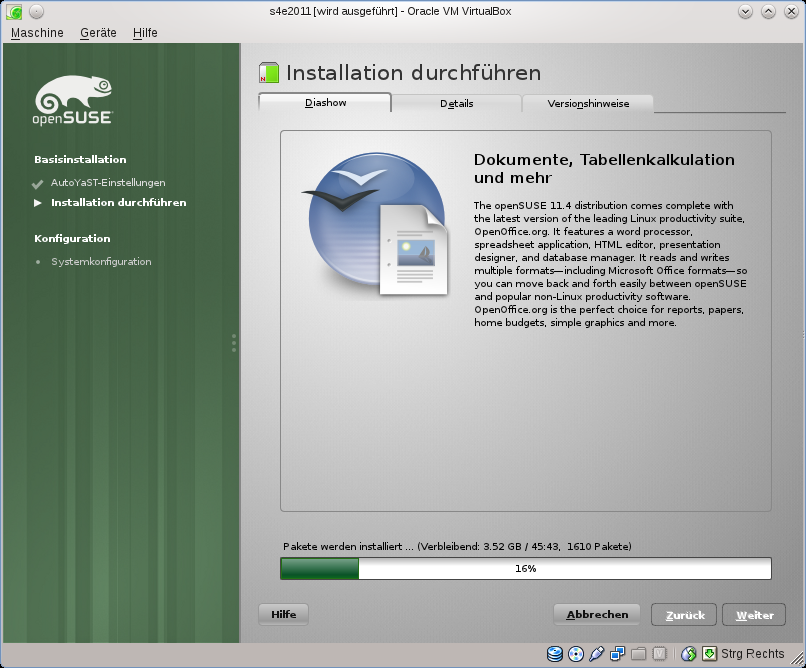Open the Hilfe menu in menu bar

(145, 33)
